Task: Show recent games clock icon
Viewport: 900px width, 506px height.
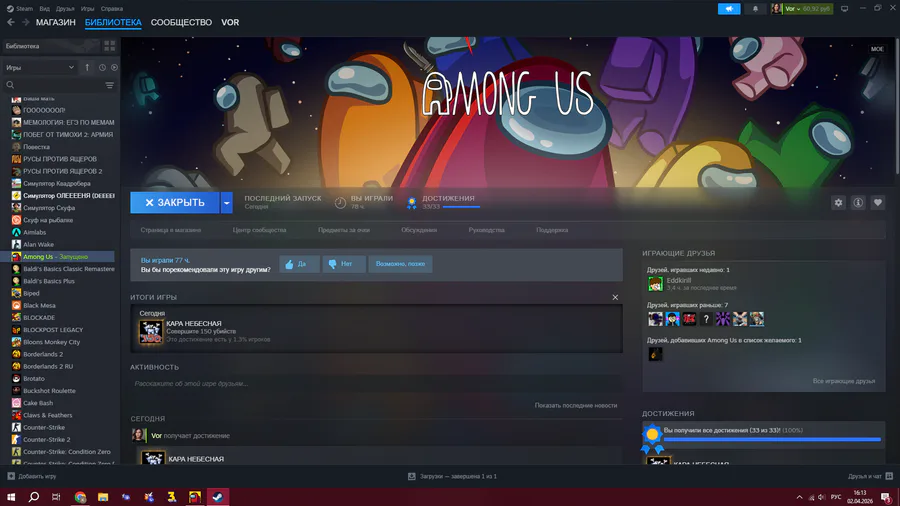Action: (x=102, y=67)
